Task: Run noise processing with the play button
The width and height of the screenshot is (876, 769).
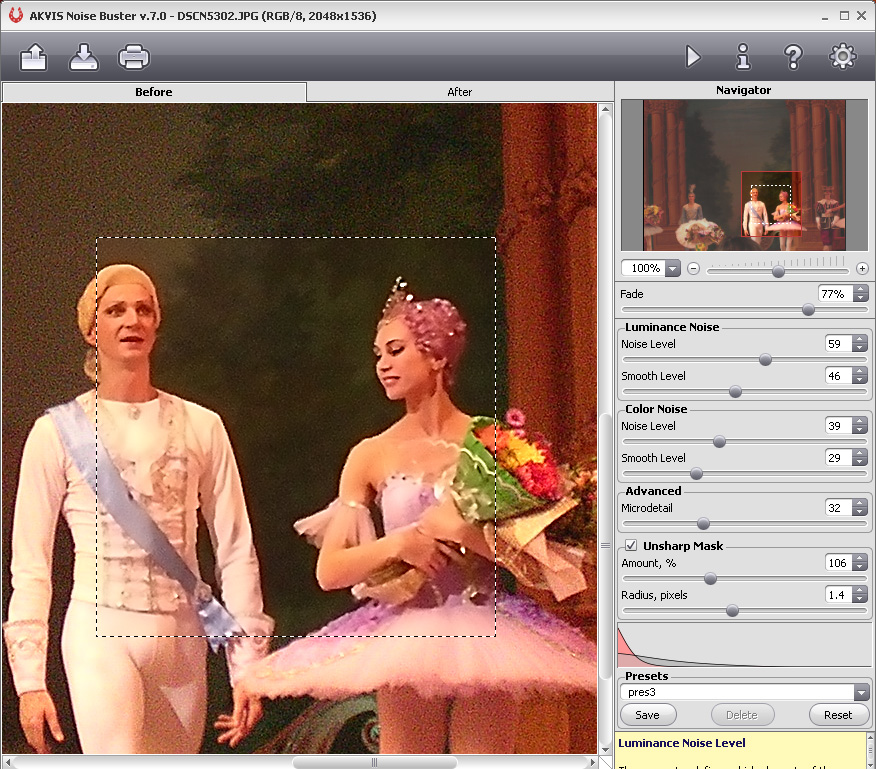Action: [693, 57]
